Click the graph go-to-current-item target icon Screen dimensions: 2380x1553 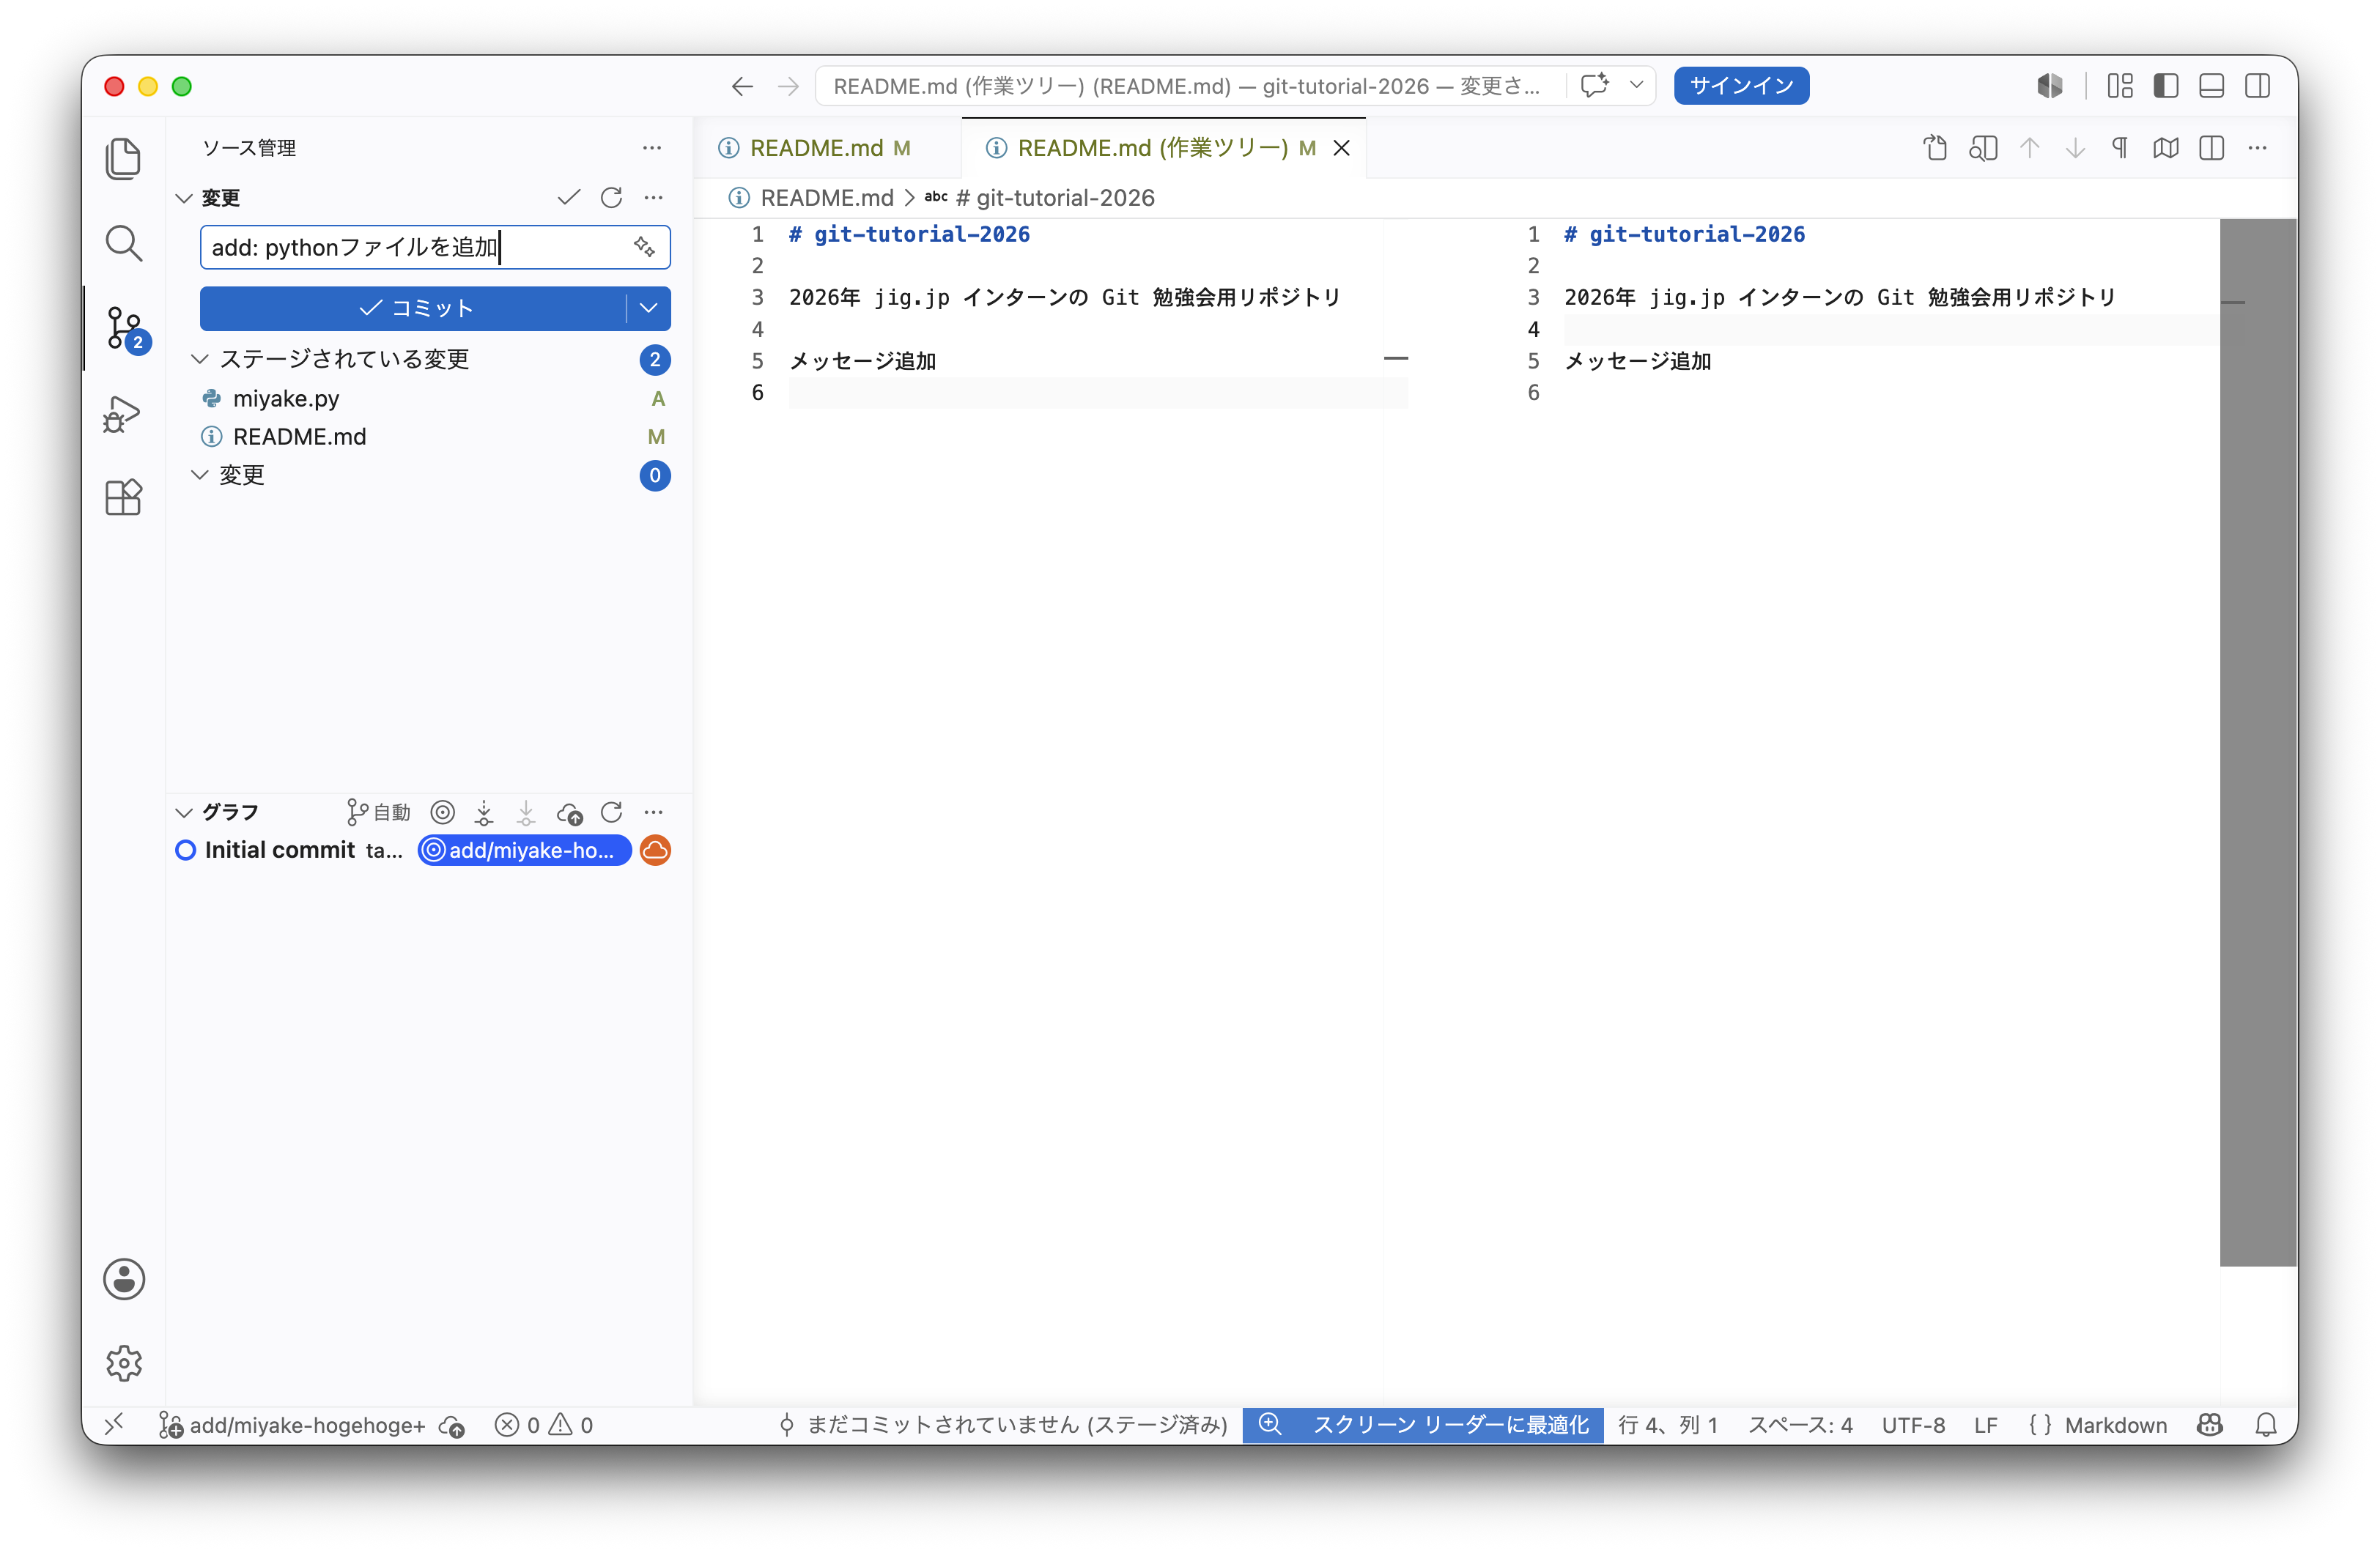pos(442,812)
